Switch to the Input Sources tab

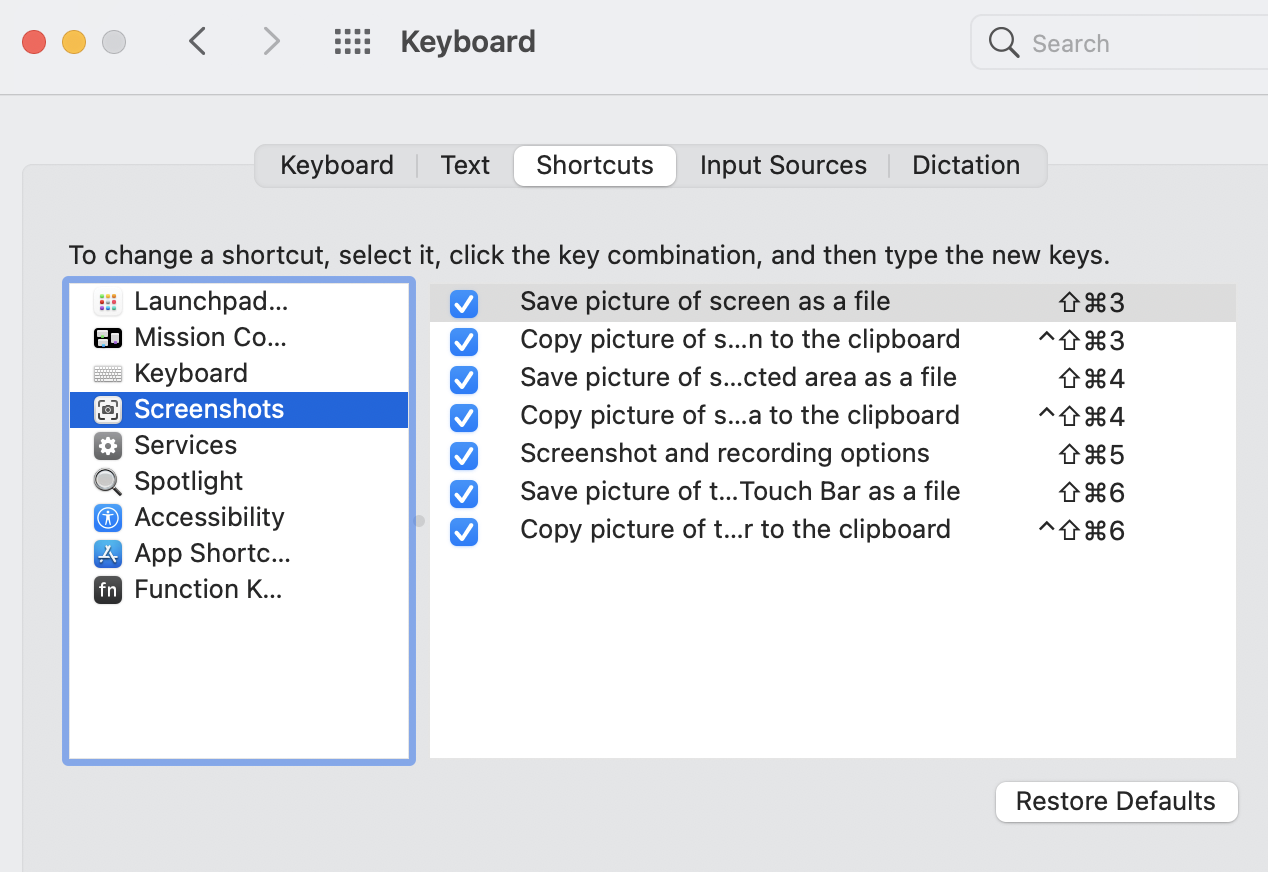pos(783,165)
